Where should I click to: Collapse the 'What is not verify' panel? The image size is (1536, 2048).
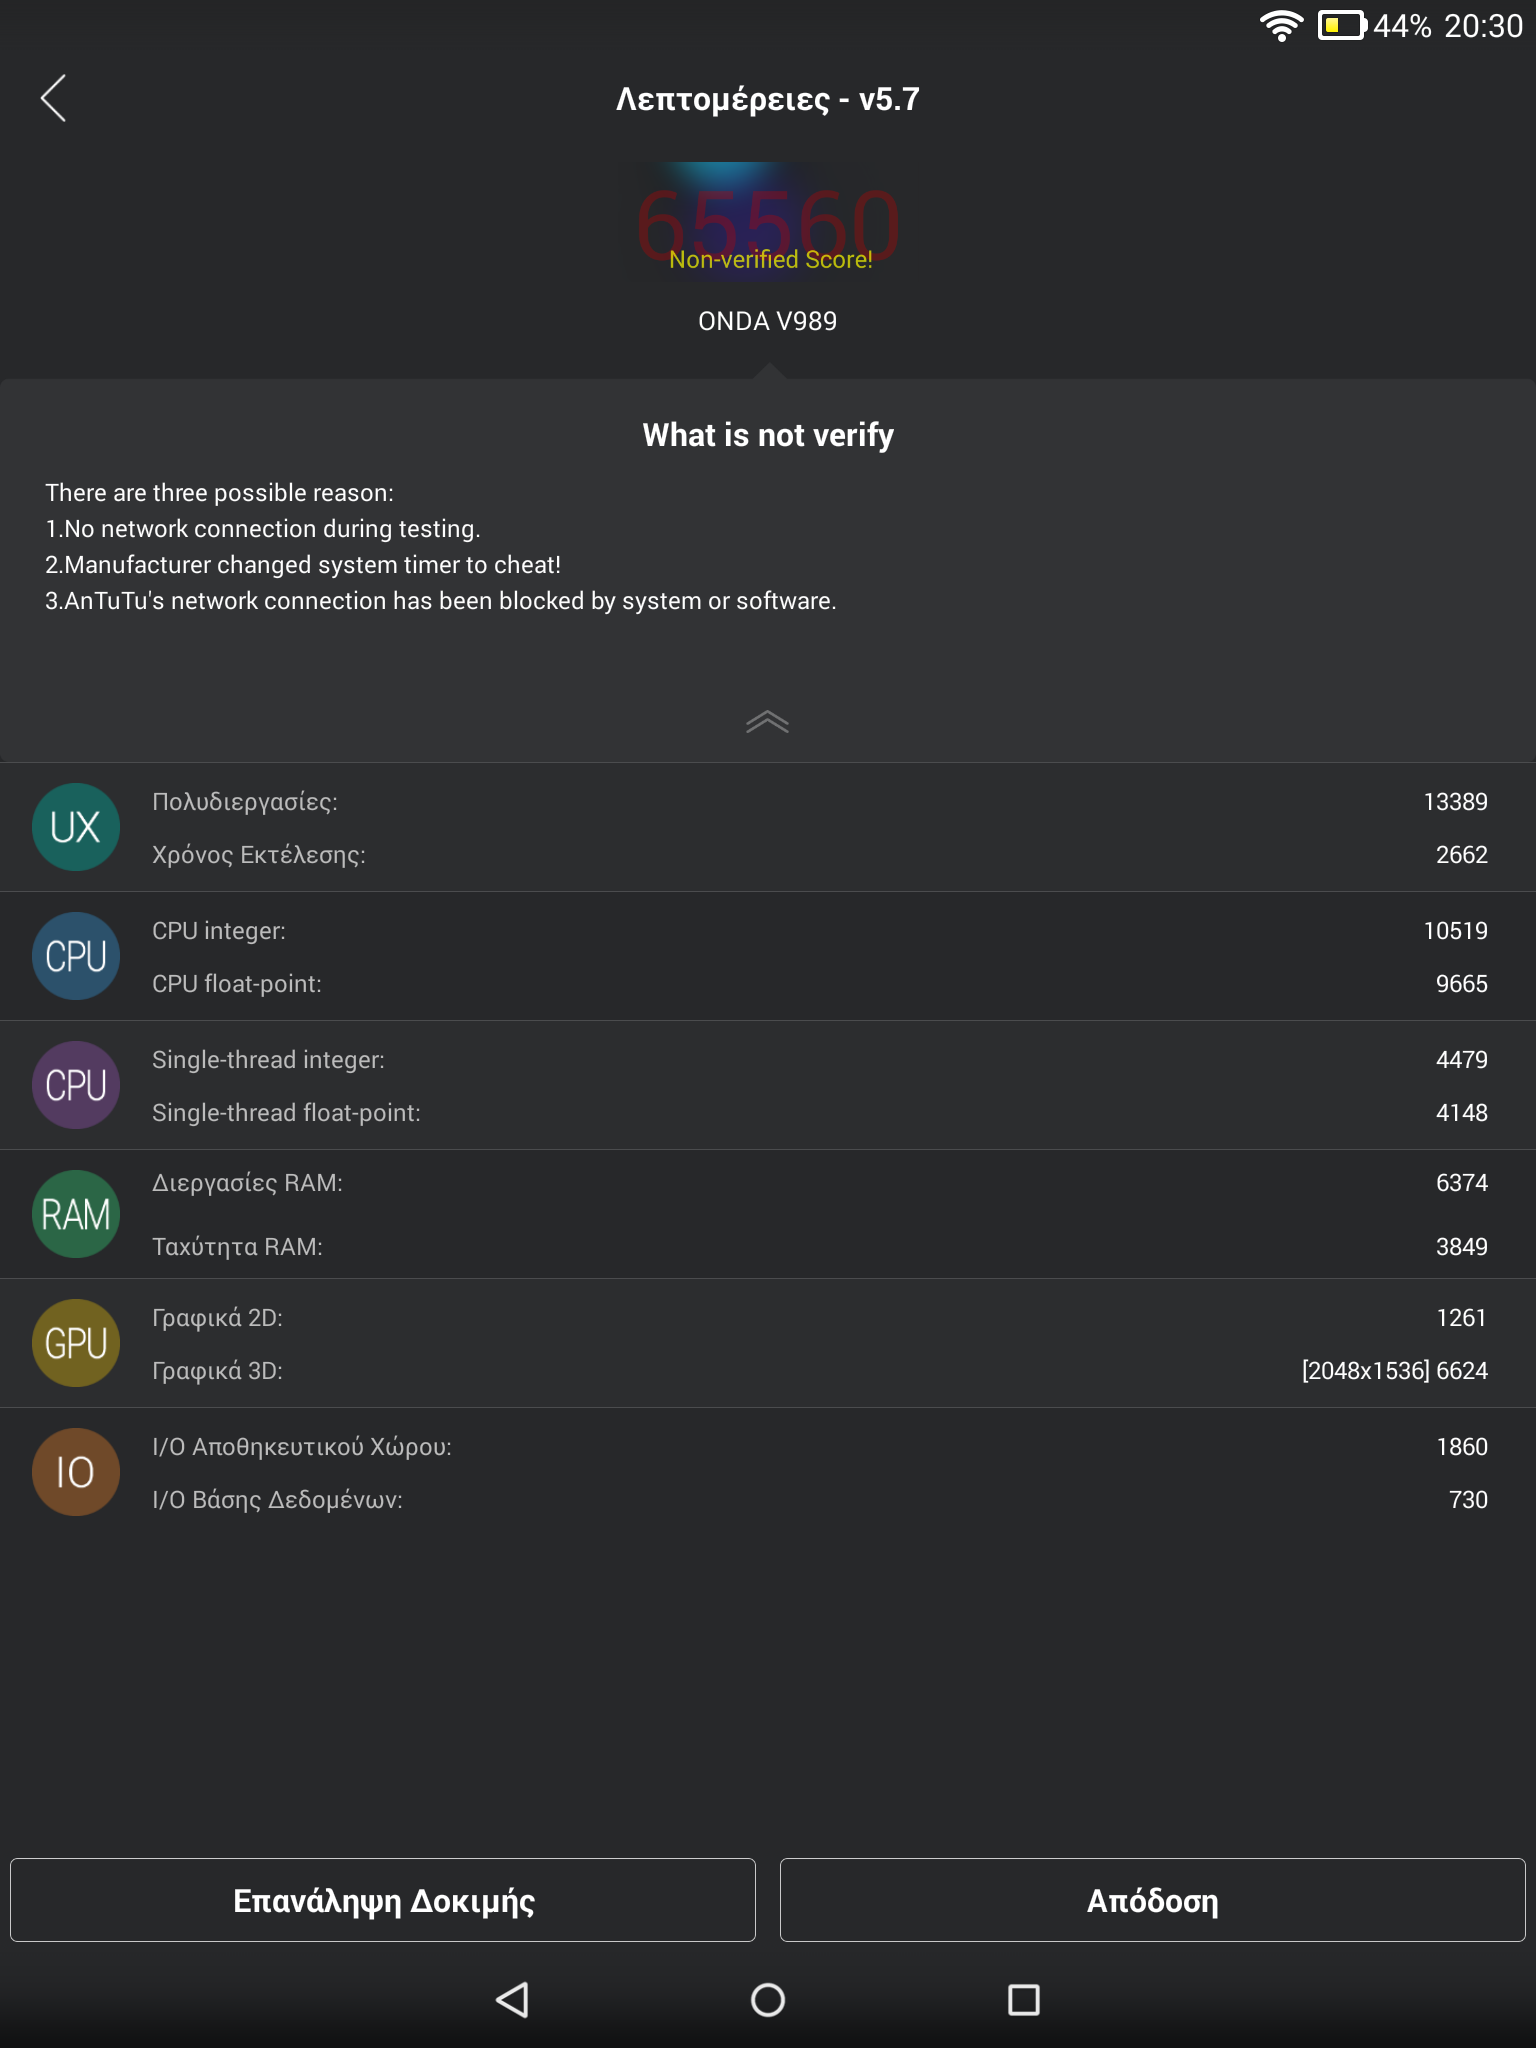(768, 722)
